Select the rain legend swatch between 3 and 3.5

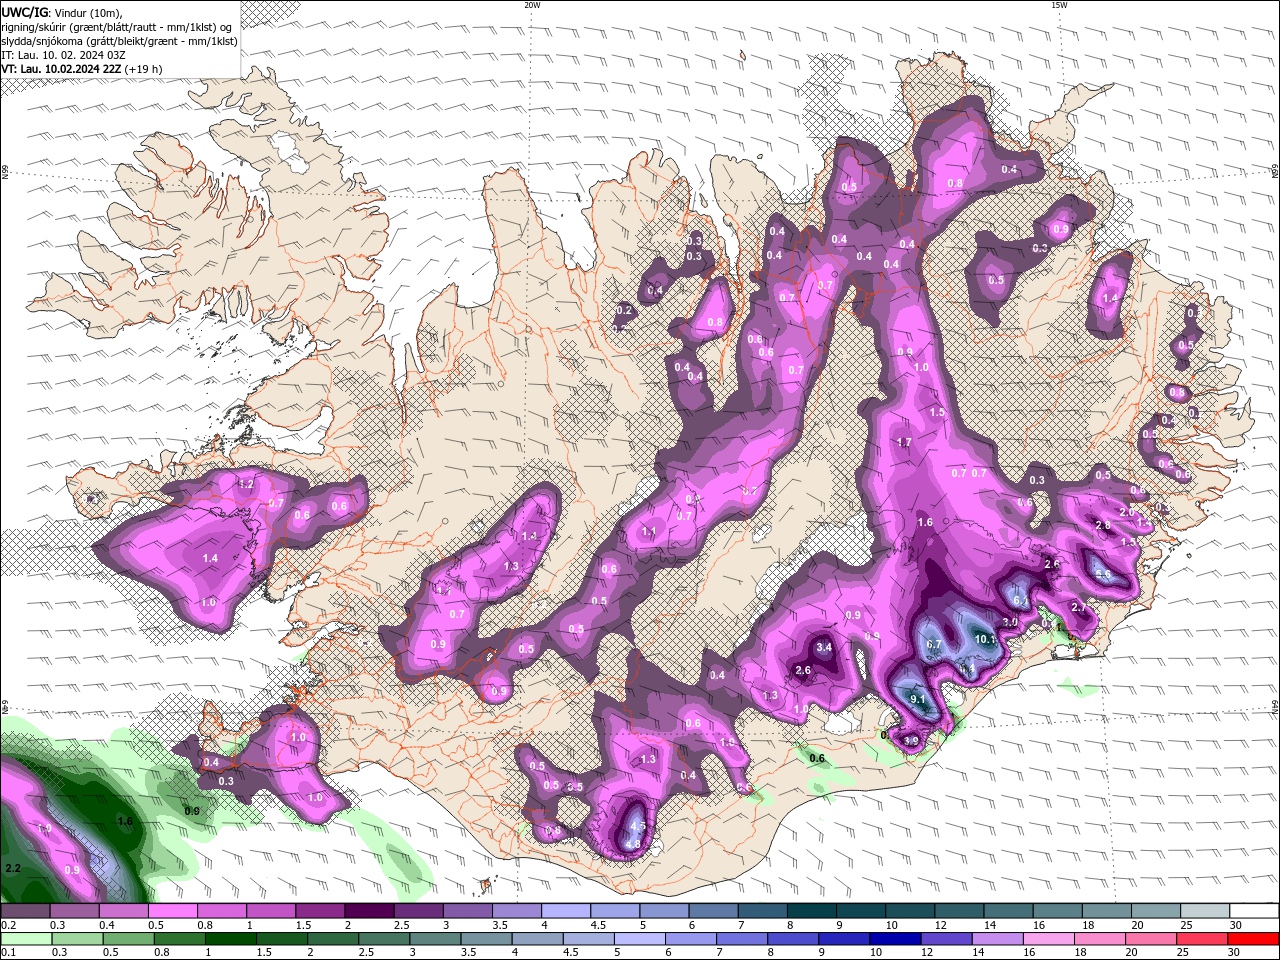436,939
